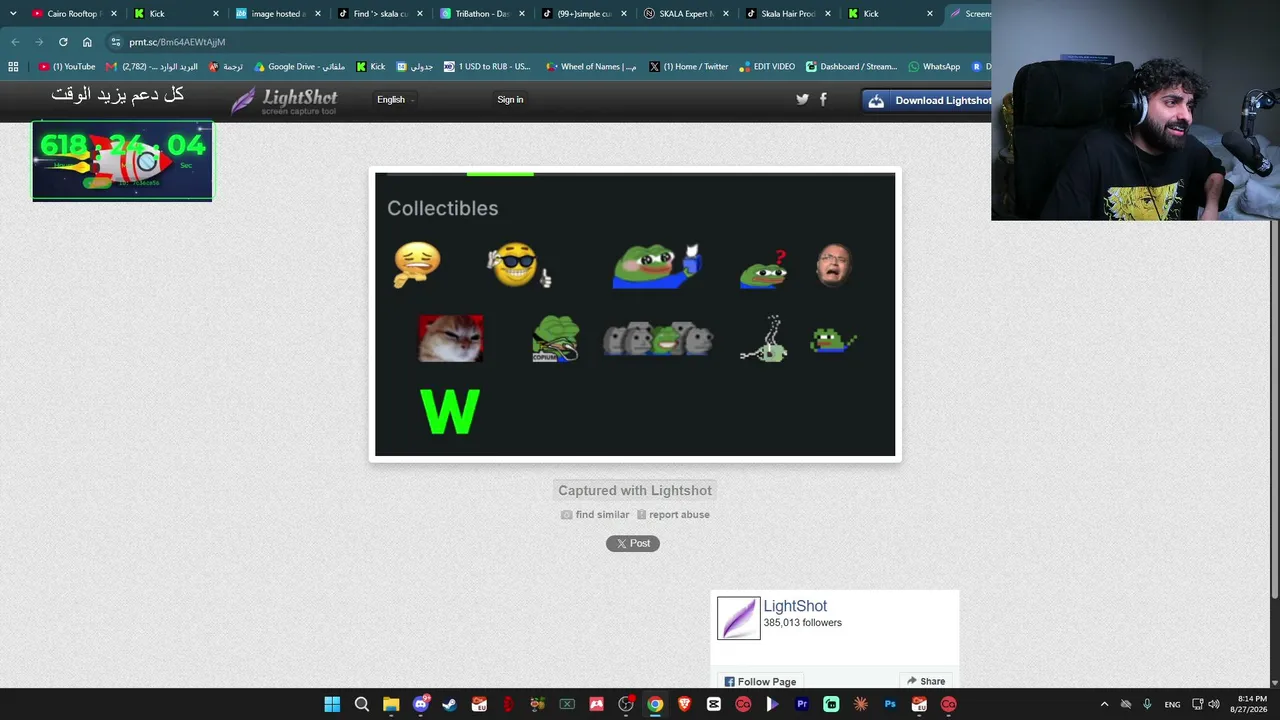Click the Follow Page button
This screenshot has width=1280, height=720.
pos(760,682)
